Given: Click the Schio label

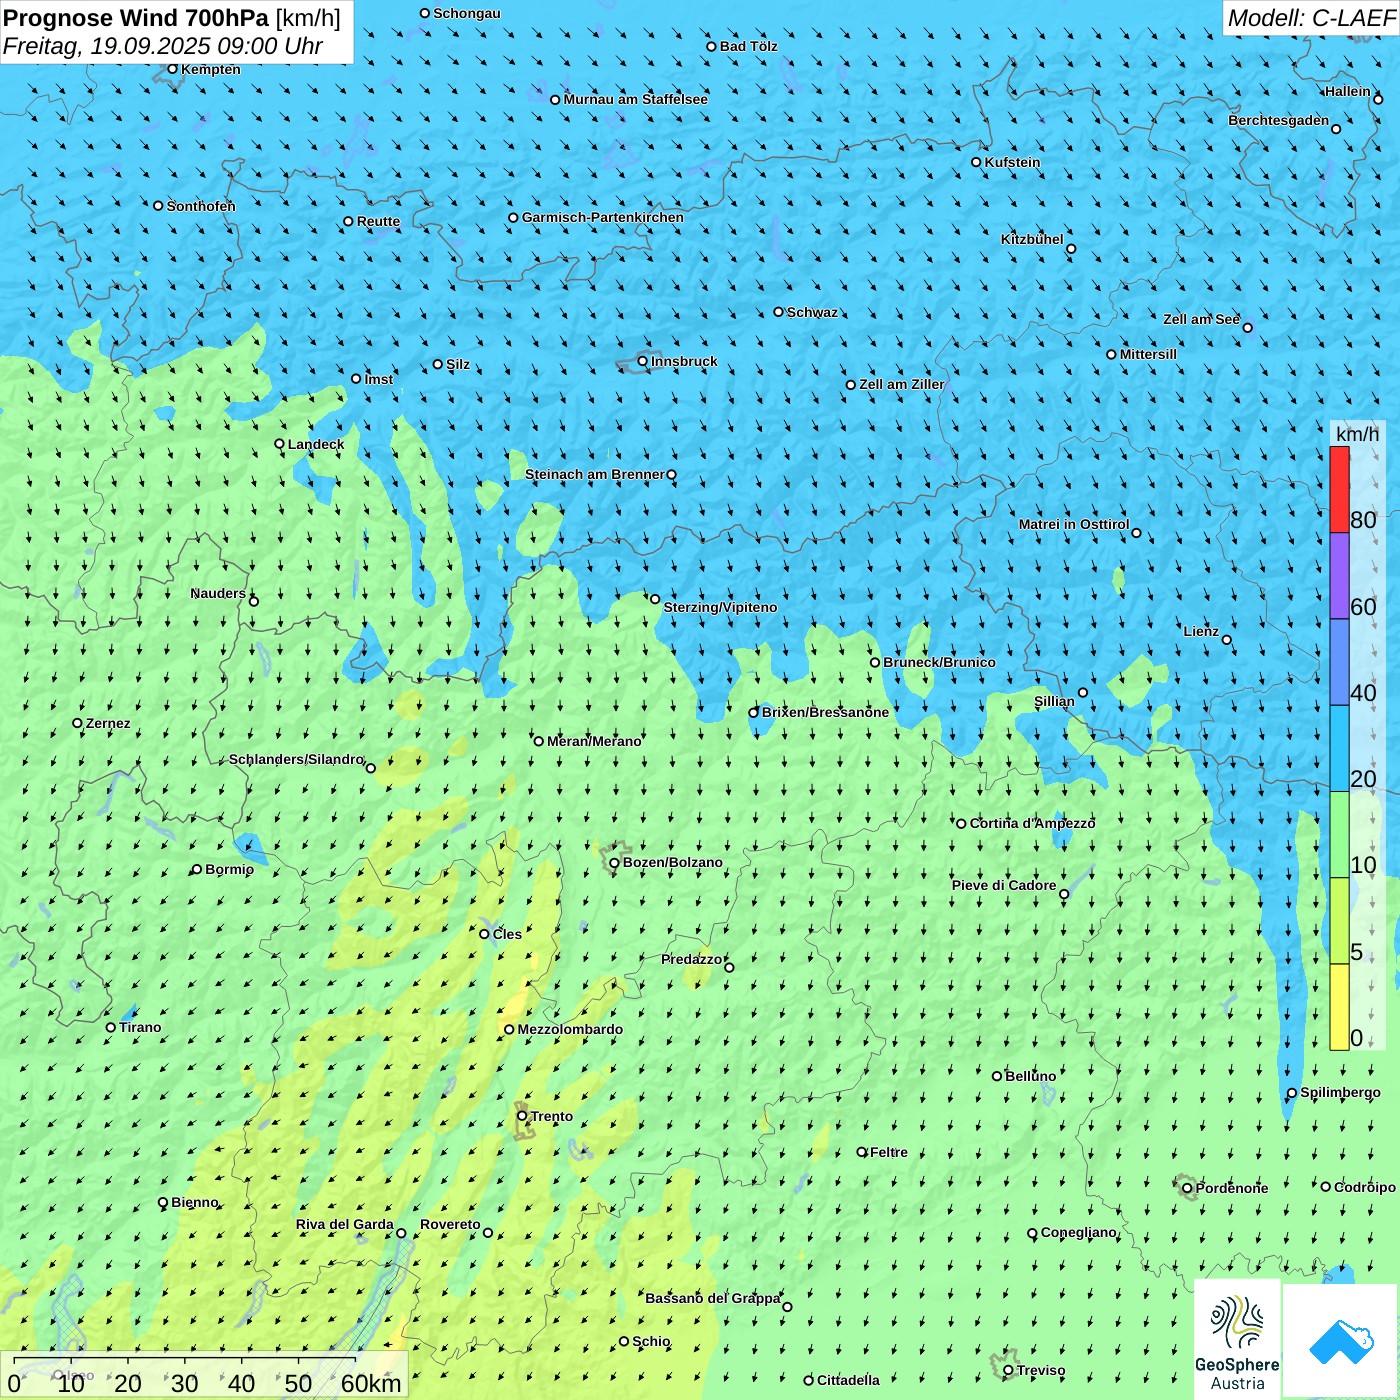Looking at the screenshot, I should (651, 1341).
